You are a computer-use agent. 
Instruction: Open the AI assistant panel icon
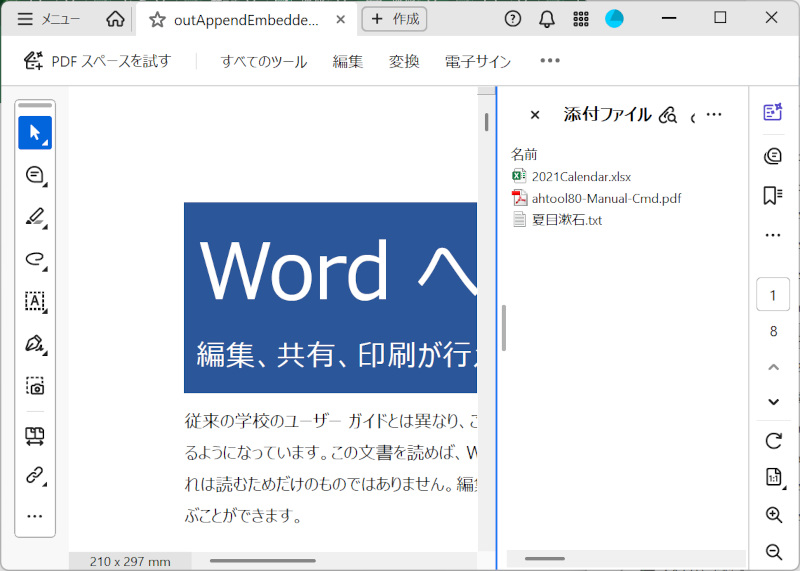tap(773, 112)
